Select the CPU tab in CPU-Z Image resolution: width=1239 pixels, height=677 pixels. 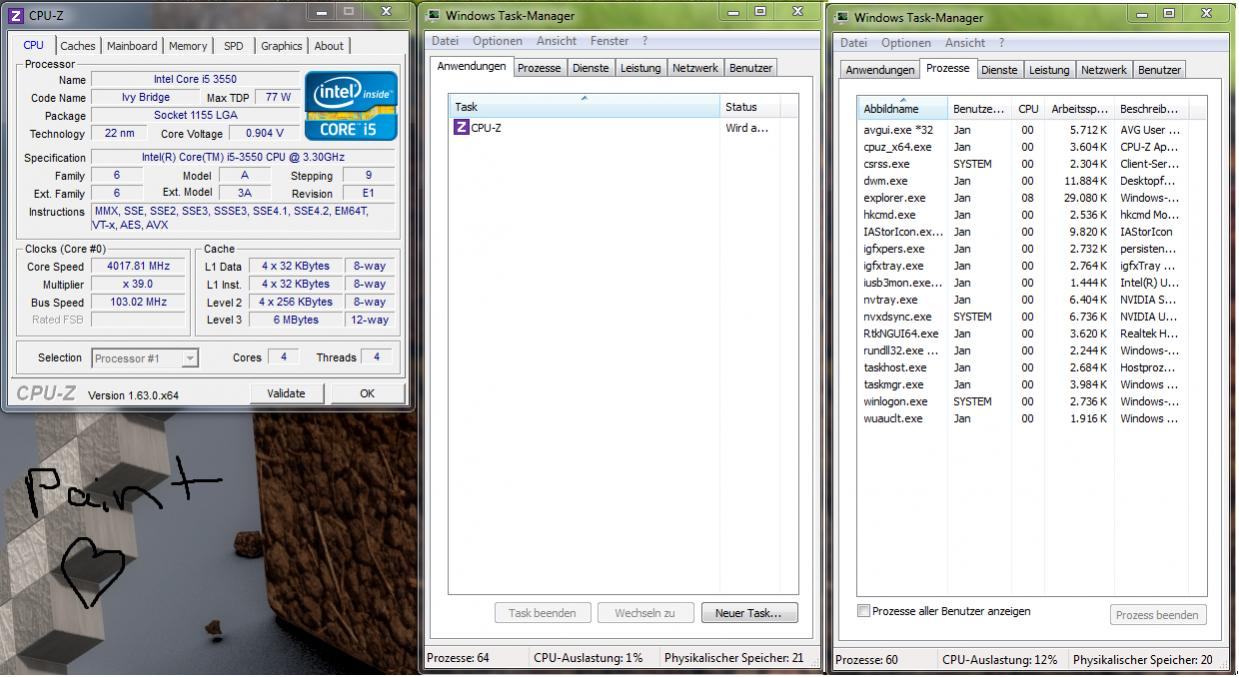point(34,45)
